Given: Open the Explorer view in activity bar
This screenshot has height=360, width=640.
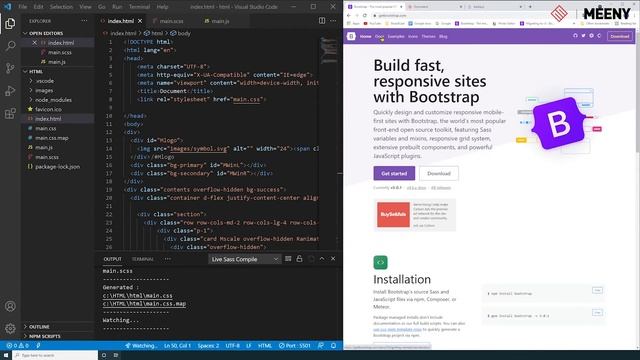Looking at the screenshot, I should tap(10, 24).
